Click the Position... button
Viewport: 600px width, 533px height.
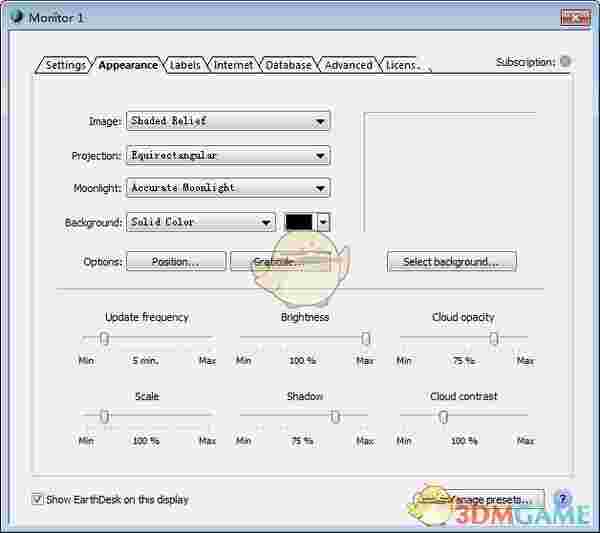click(x=176, y=261)
